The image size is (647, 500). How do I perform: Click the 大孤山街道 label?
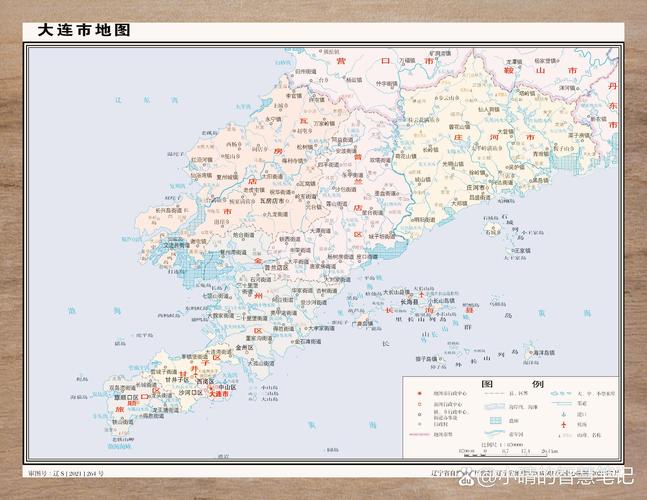point(261,363)
